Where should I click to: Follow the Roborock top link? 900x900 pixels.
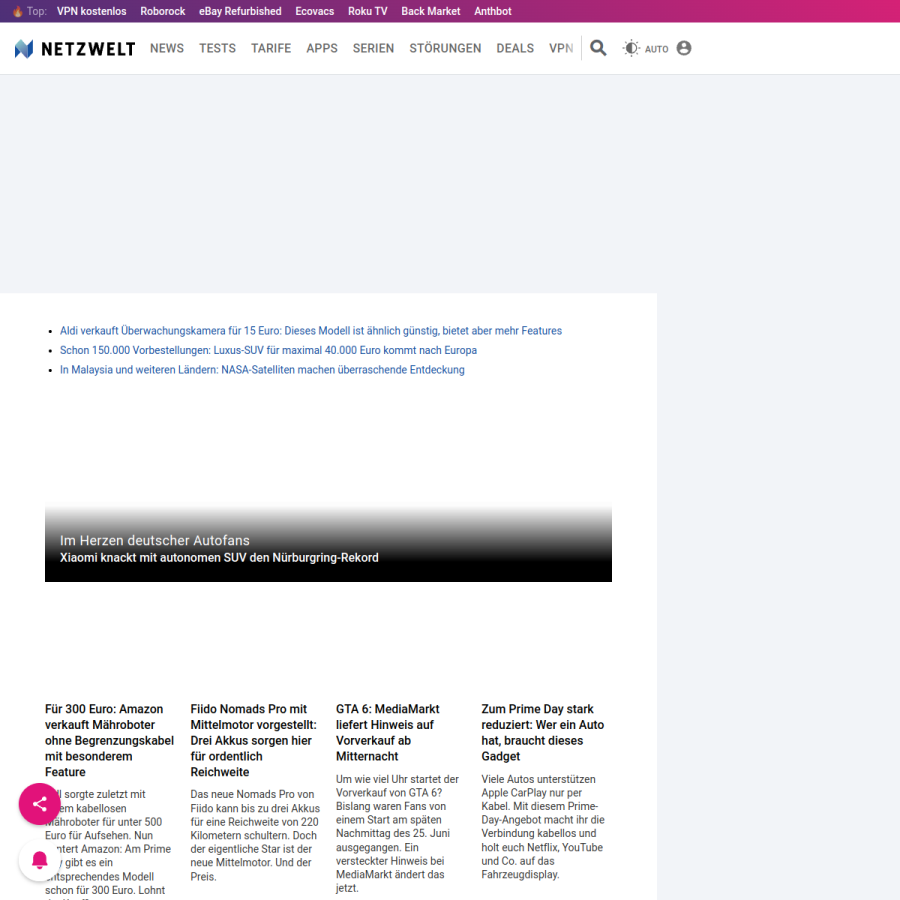pos(162,11)
